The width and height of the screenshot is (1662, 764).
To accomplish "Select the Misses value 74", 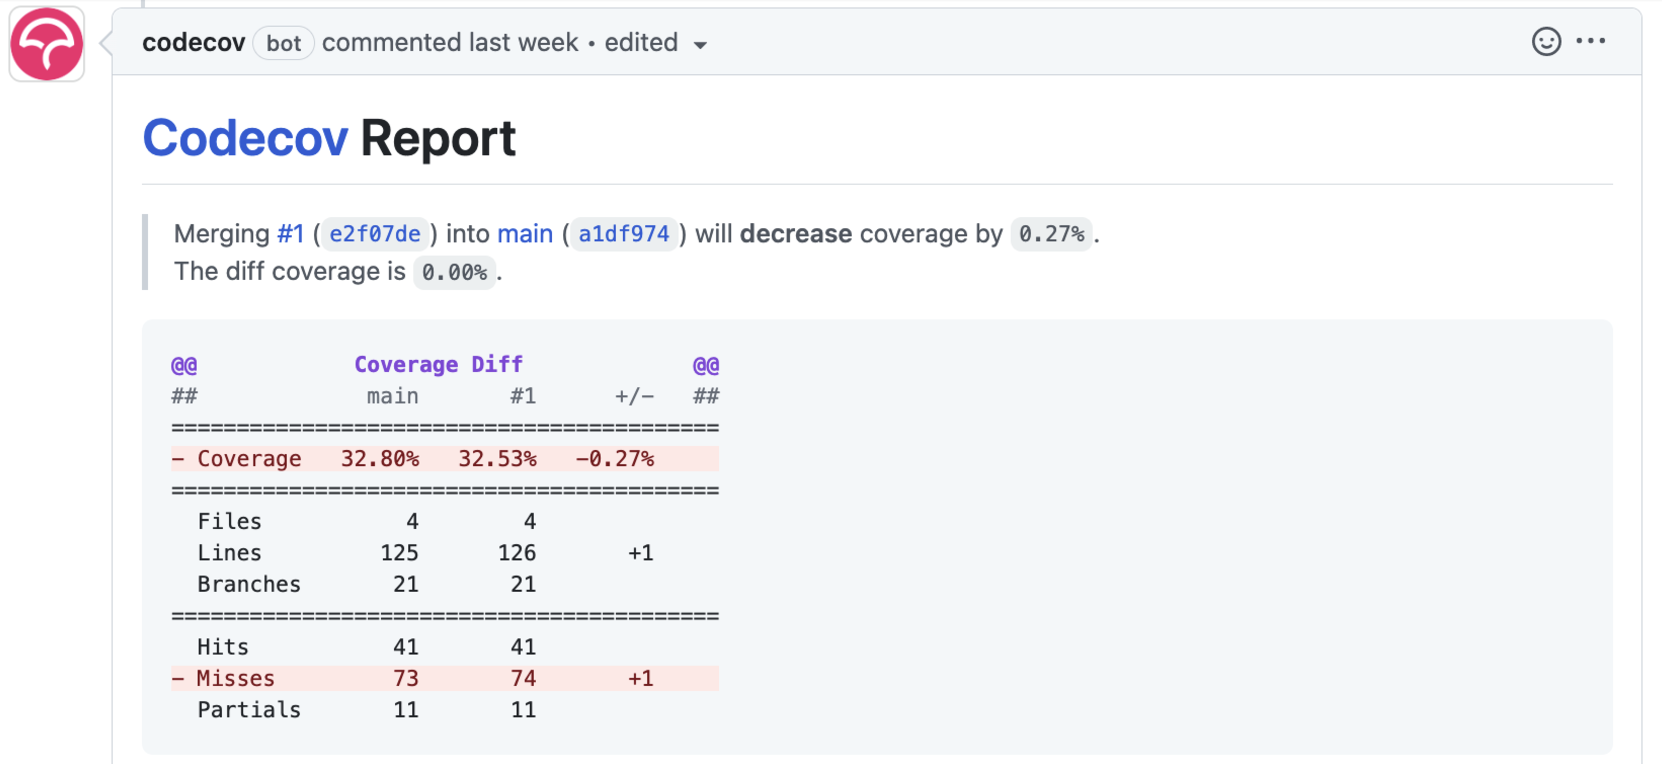I will click(523, 679).
